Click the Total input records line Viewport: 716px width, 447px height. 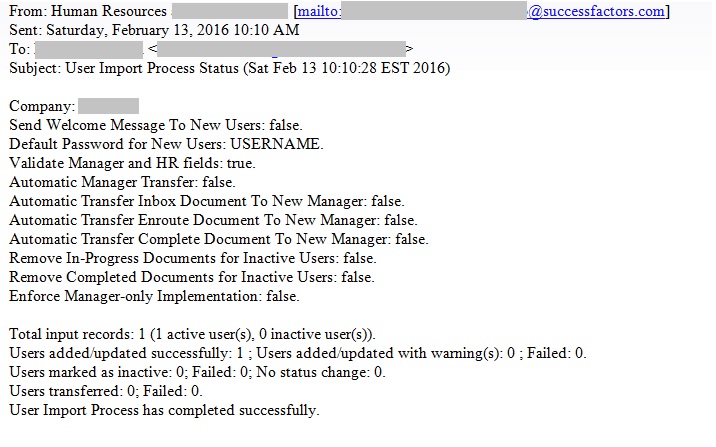click(192, 334)
